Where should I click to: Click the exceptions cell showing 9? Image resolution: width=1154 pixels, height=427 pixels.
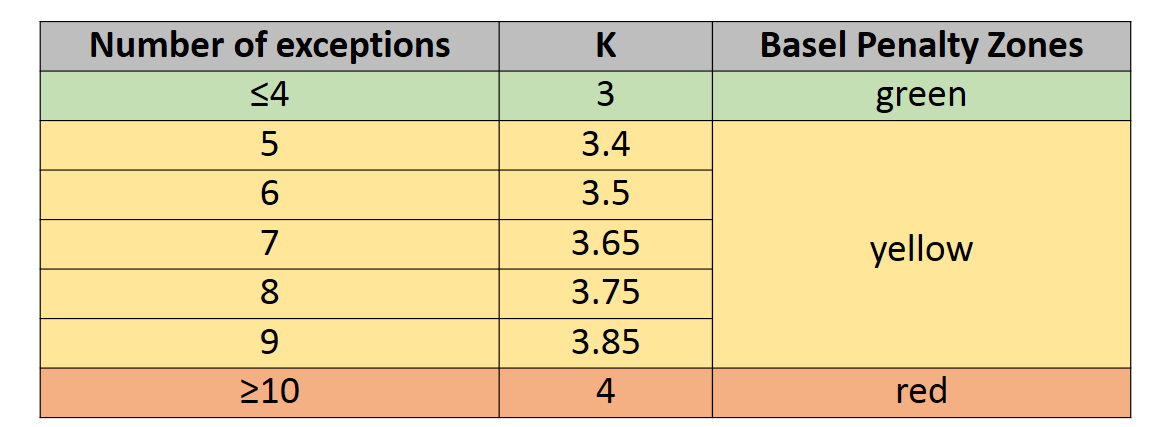point(269,342)
